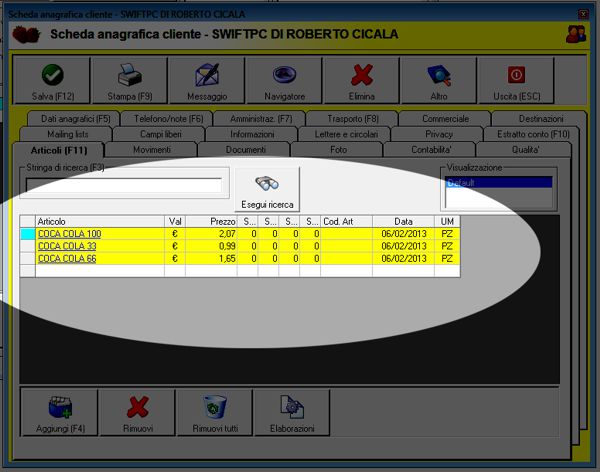Click the Stampa (F9) printer button
600x472 pixels.
(x=130, y=80)
